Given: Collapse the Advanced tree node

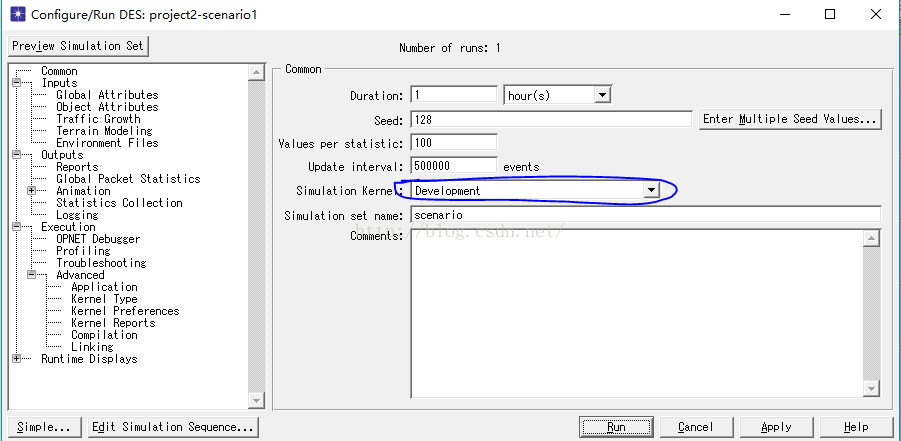Looking at the screenshot, I should point(31,275).
